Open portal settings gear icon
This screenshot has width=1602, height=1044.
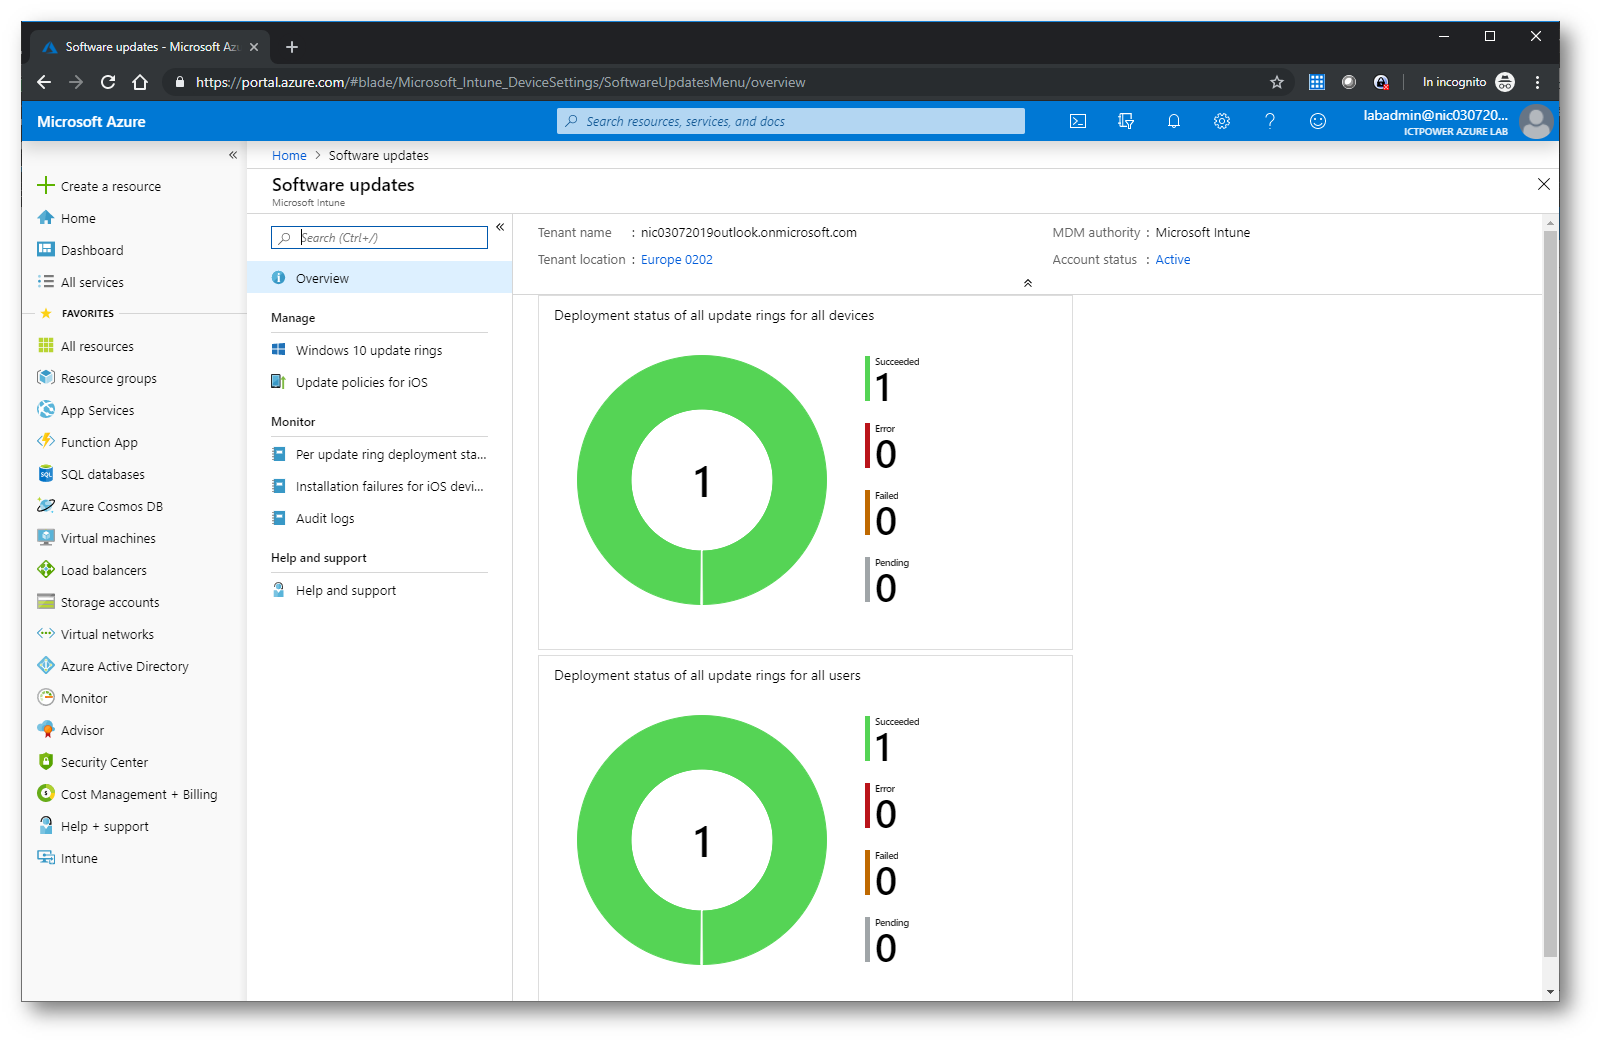[x=1222, y=121]
